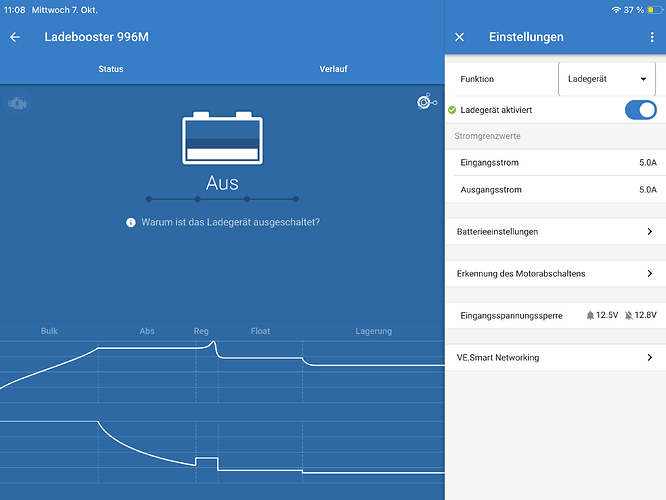The height and width of the screenshot is (500, 666).
Task: Tap the Stromgrenzwerte section header
Action: [x=488, y=136]
